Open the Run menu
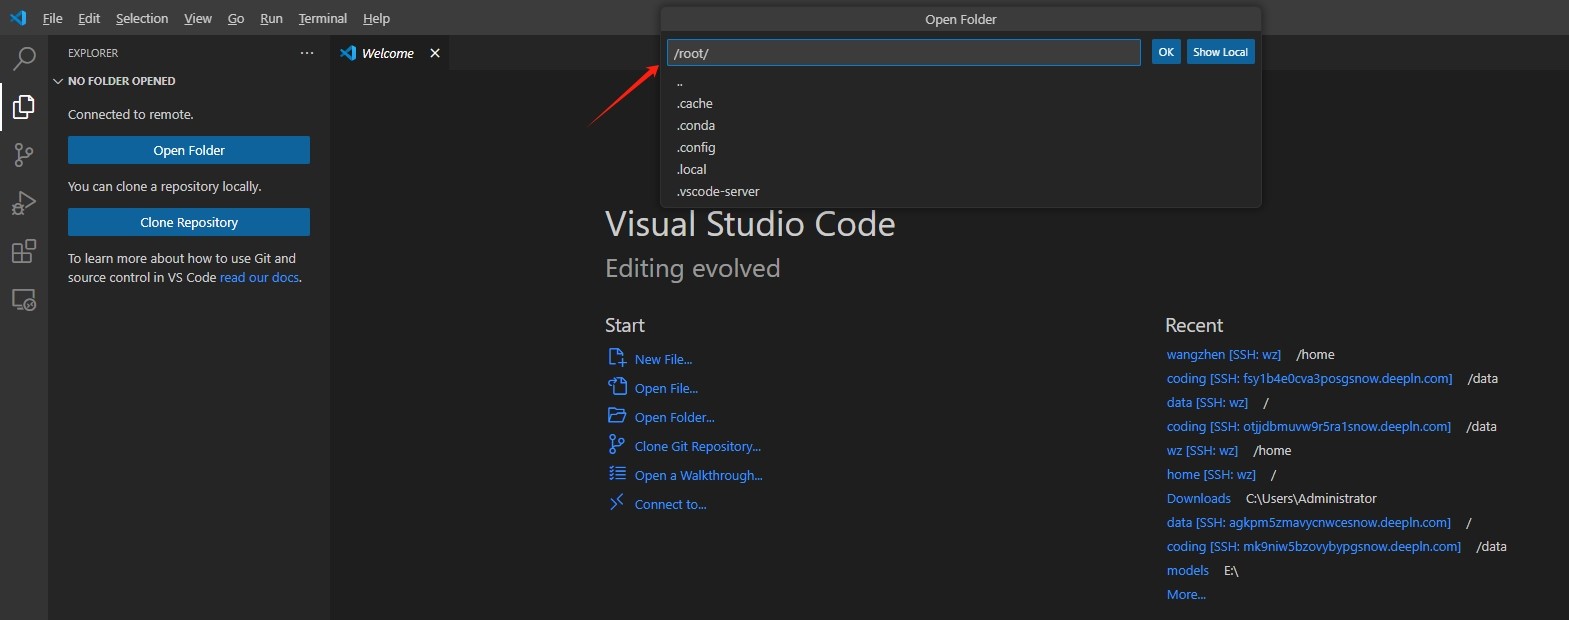The height and width of the screenshot is (620, 1569). point(271,18)
